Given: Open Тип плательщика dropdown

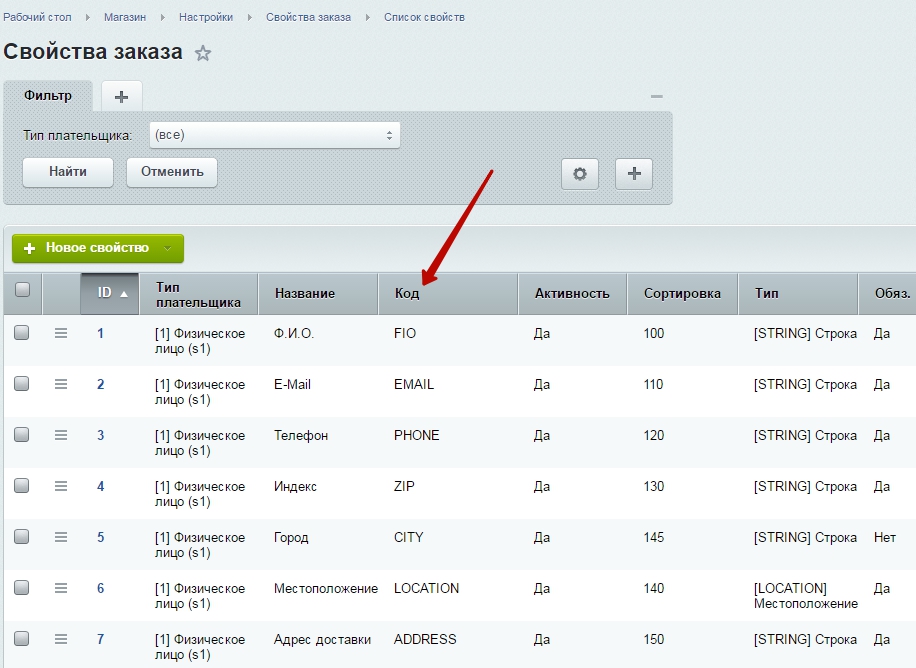Looking at the screenshot, I should click(x=274, y=135).
